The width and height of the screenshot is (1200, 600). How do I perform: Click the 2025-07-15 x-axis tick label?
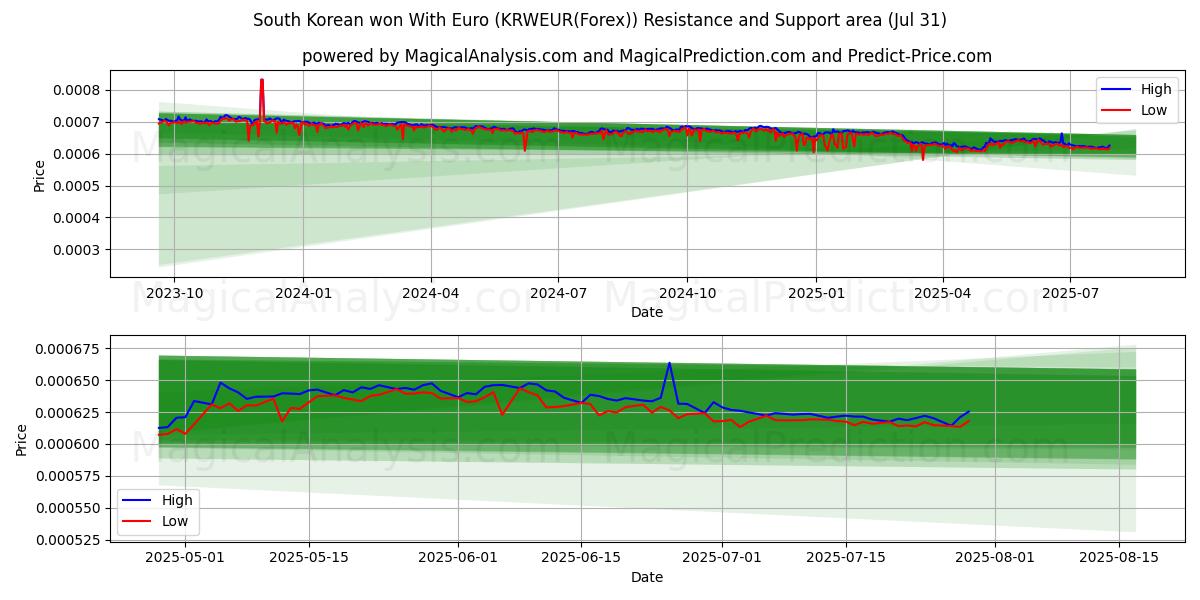tap(846, 558)
